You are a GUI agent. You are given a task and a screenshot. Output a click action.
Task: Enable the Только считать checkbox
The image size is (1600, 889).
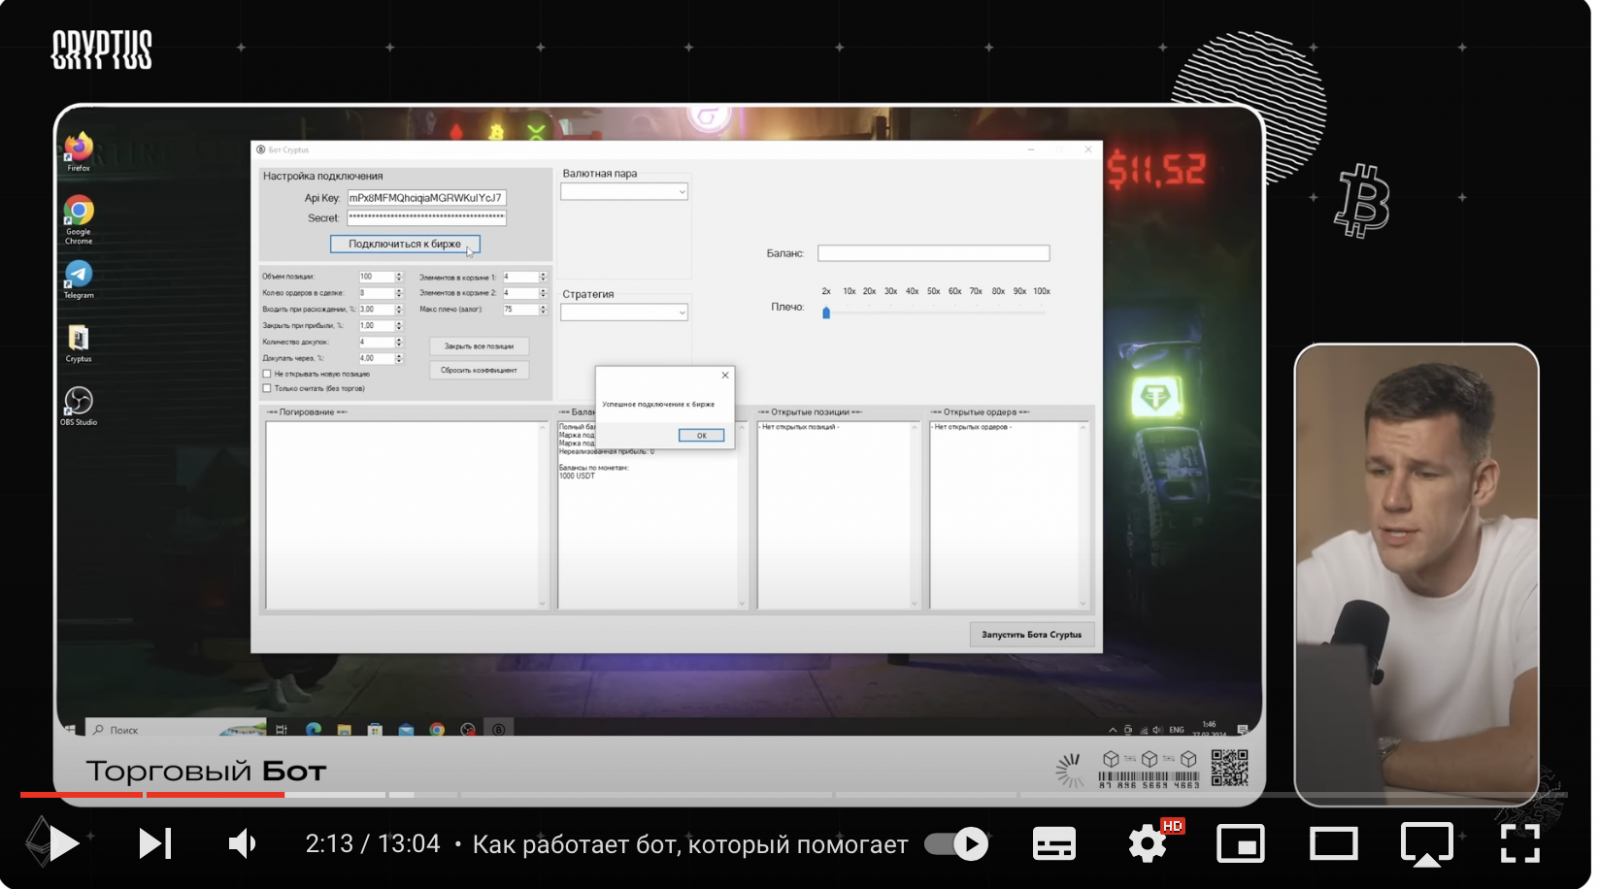tap(267, 388)
